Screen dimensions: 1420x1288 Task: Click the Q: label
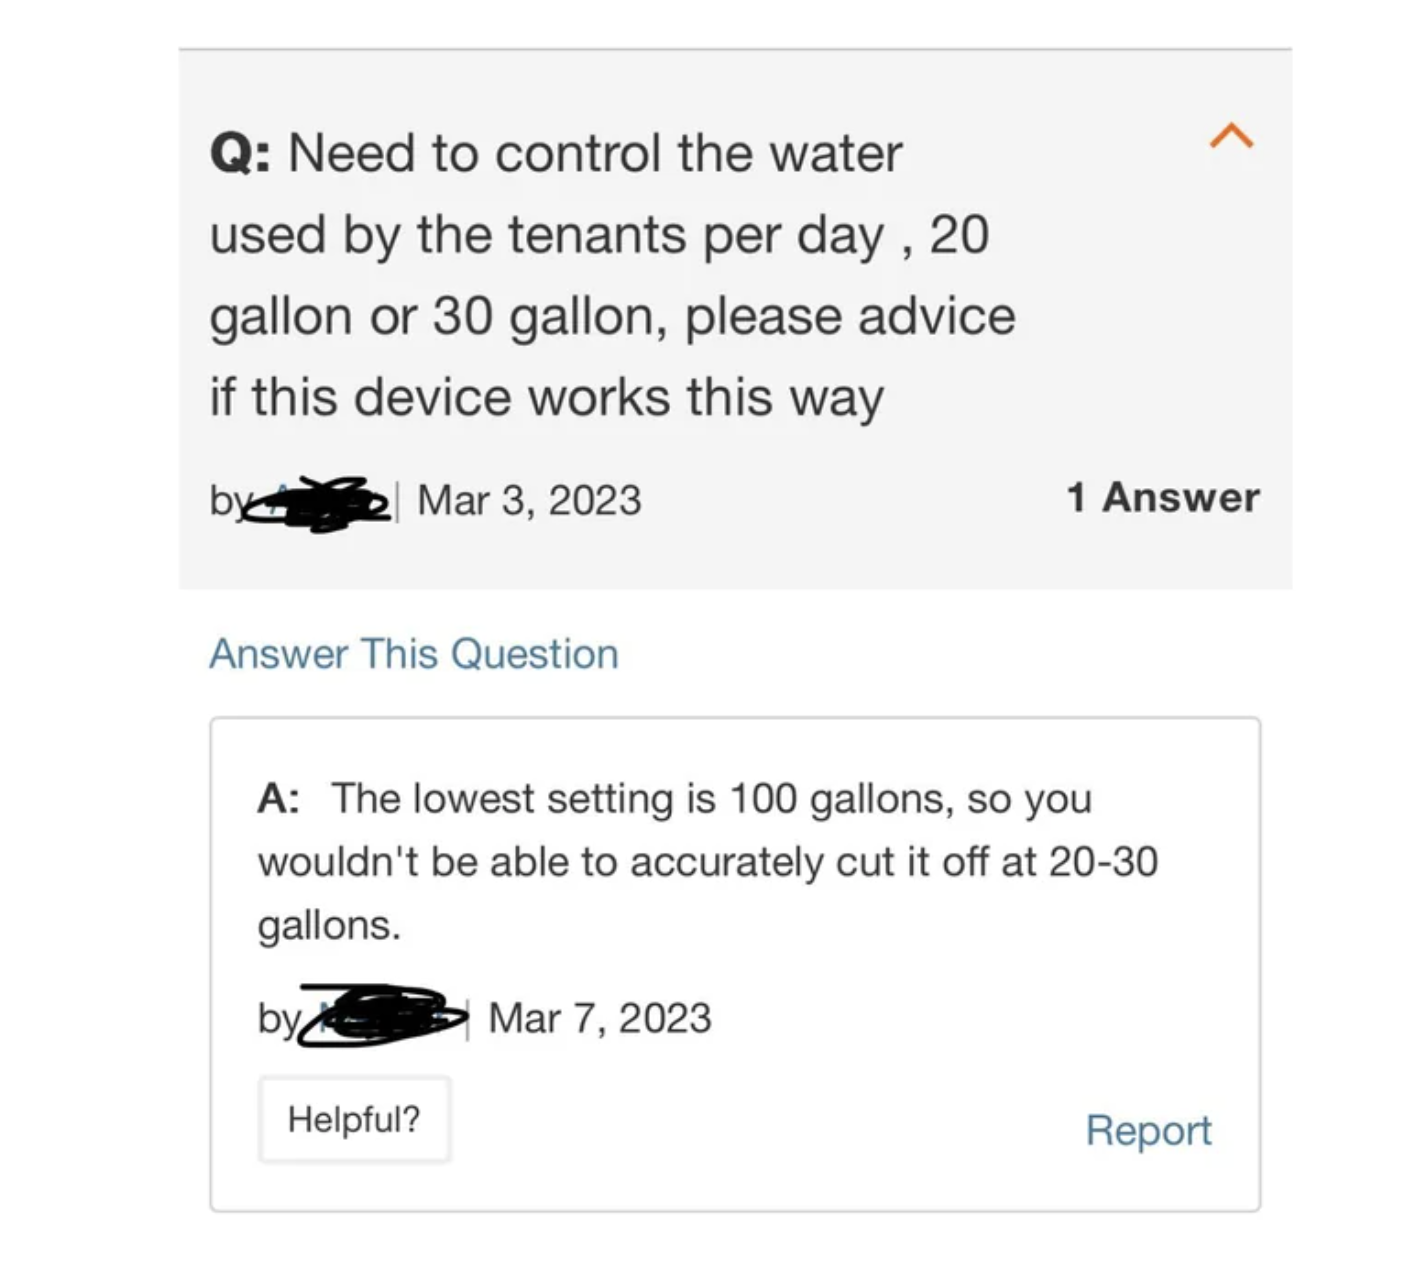240,152
